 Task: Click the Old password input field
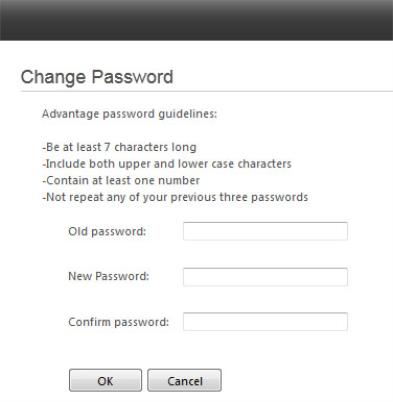coord(265,231)
